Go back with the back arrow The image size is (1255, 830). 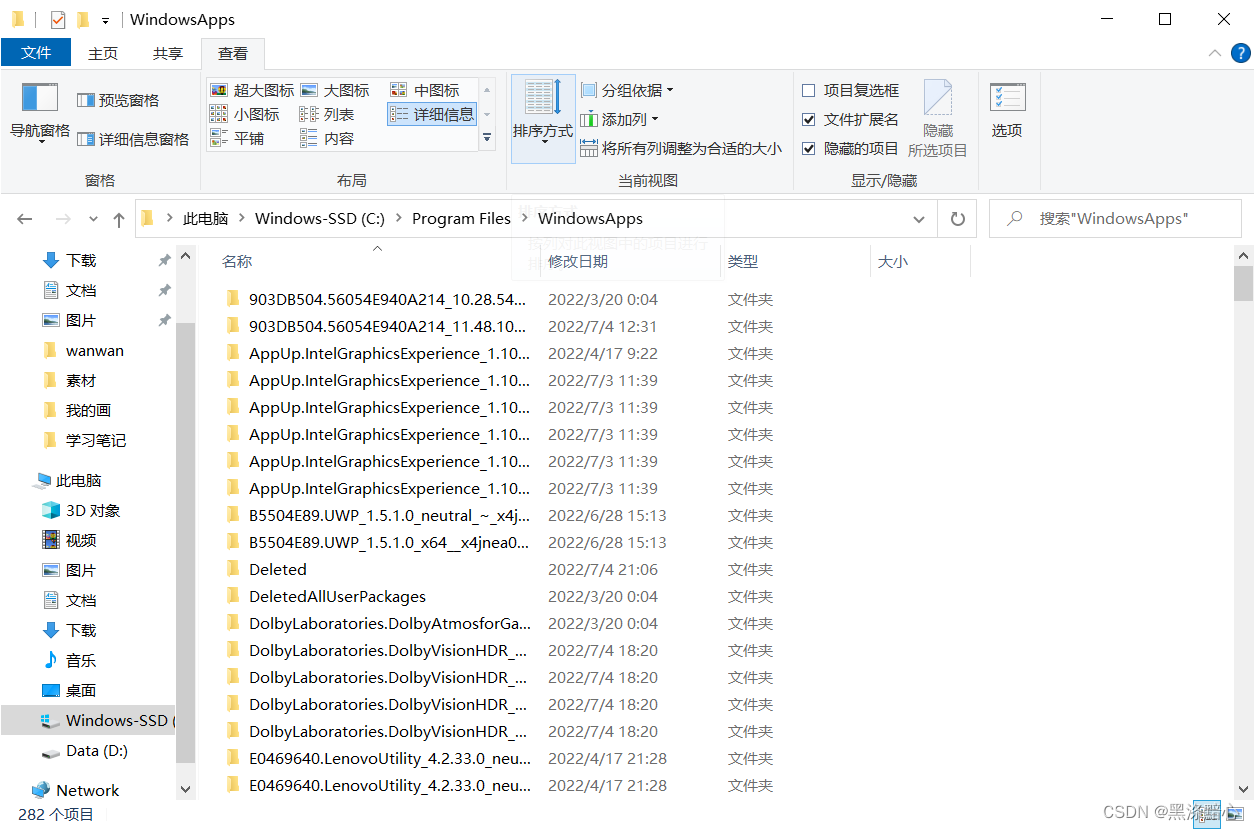[25, 219]
